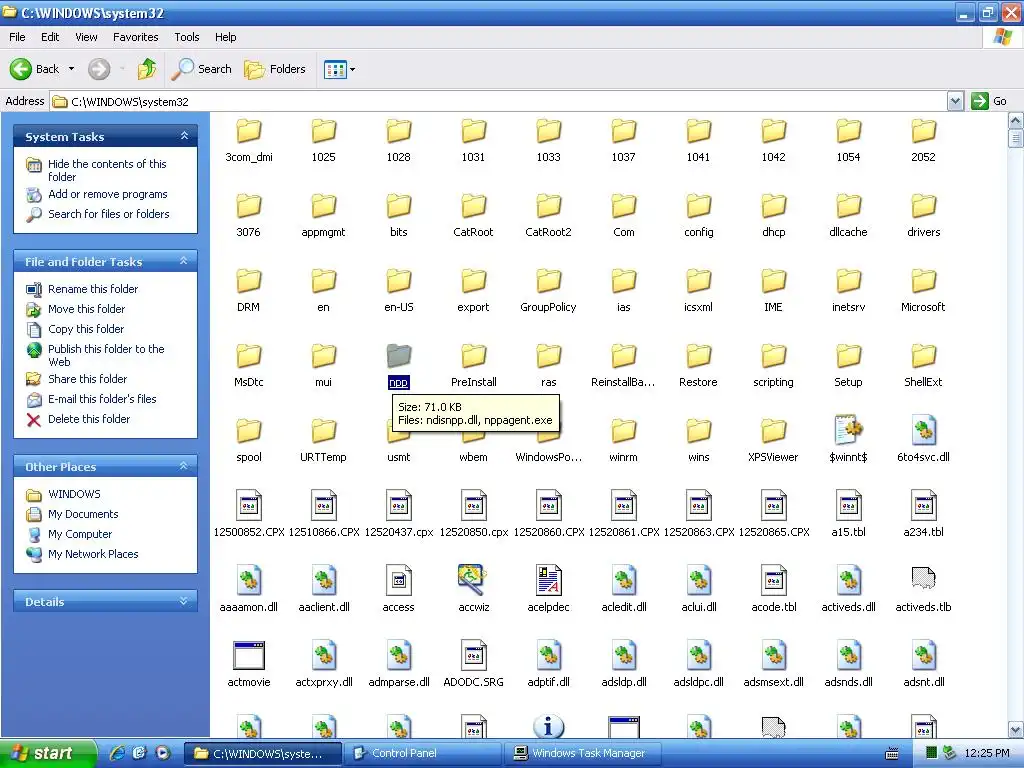Viewport: 1024px width, 768px height.
Task: Select the greyed npp folder icon
Action: (x=398, y=356)
